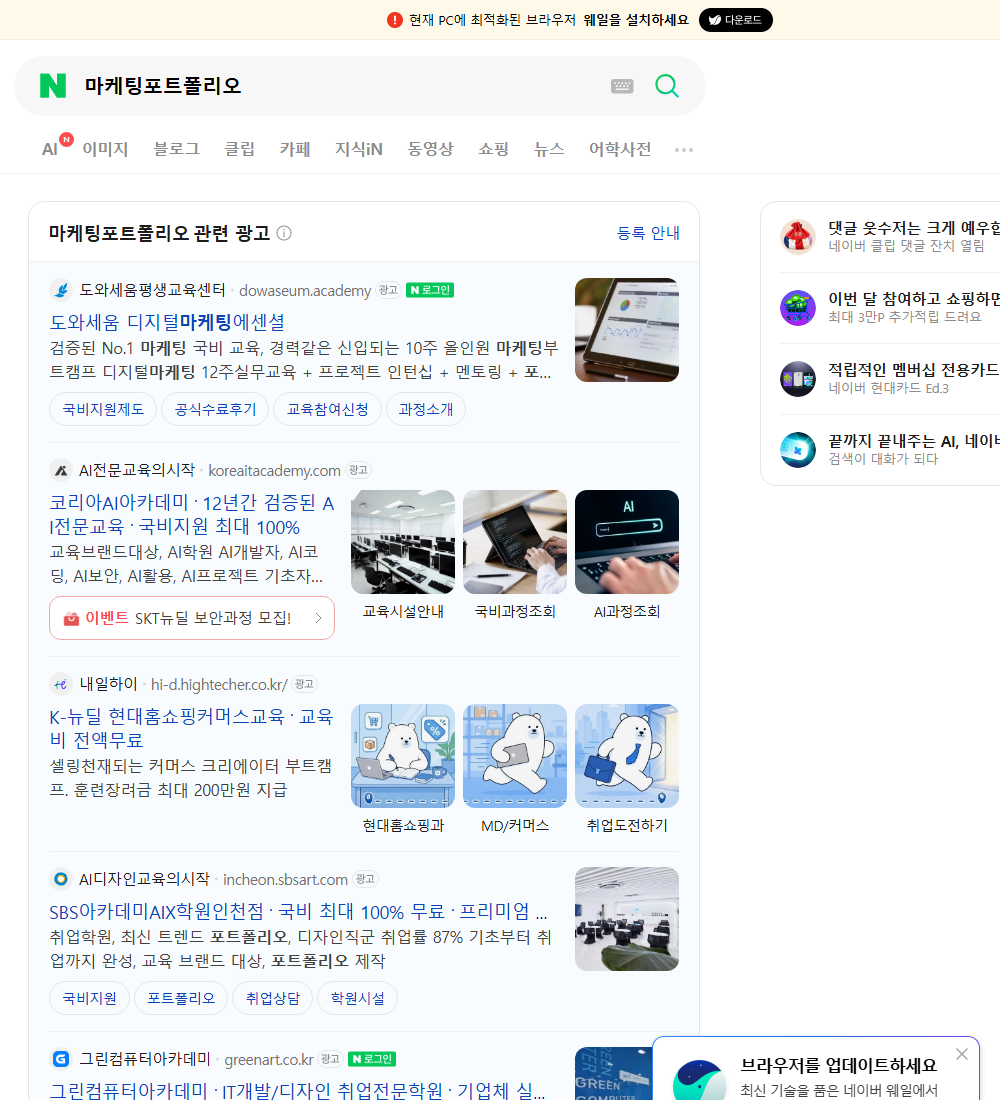This screenshot has height=1100, width=1000.
Task: Click the 광고 badge next to incheon.sbsart.com
Action: click(365, 879)
